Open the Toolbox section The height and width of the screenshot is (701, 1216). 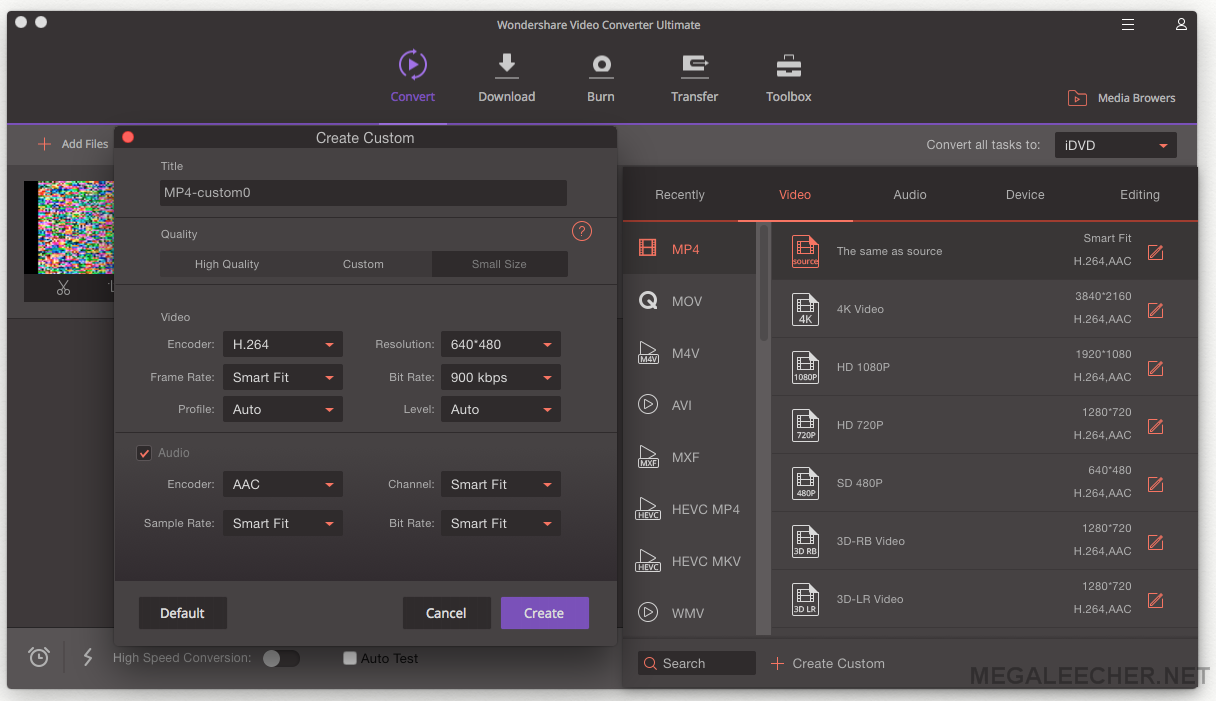(x=789, y=76)
